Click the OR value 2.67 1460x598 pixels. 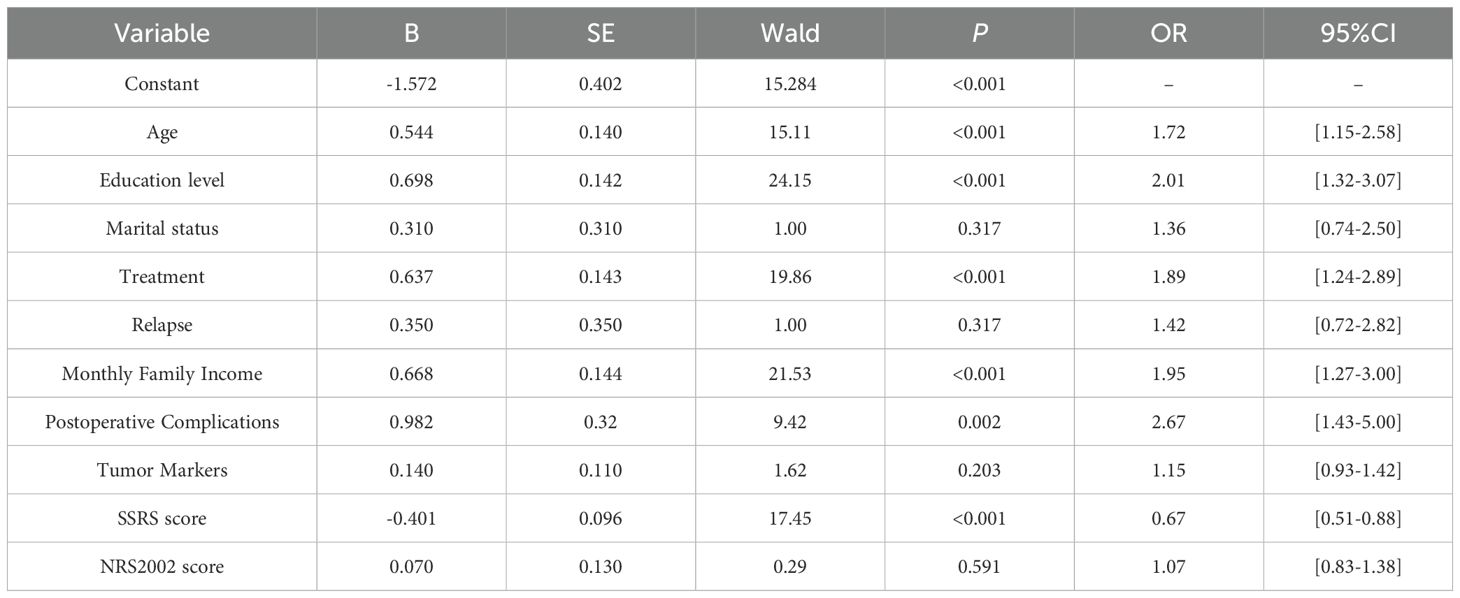click(x=1168, y=422)
